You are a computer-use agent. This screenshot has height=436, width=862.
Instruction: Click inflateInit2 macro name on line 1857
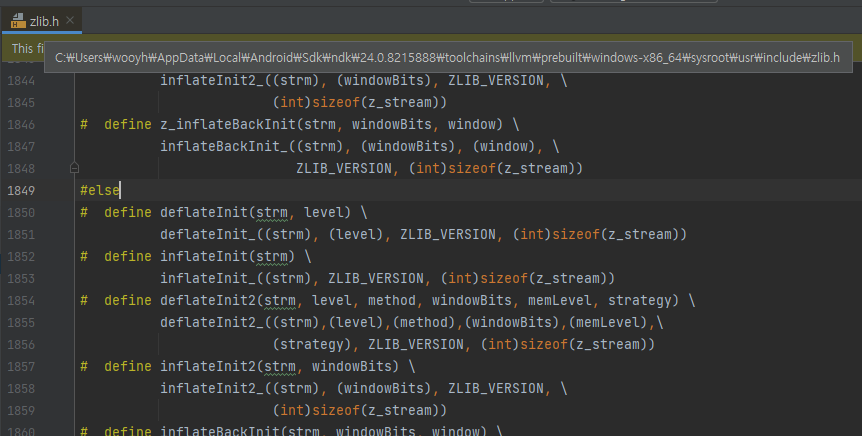pyautogui.click(x=208, y=366)
